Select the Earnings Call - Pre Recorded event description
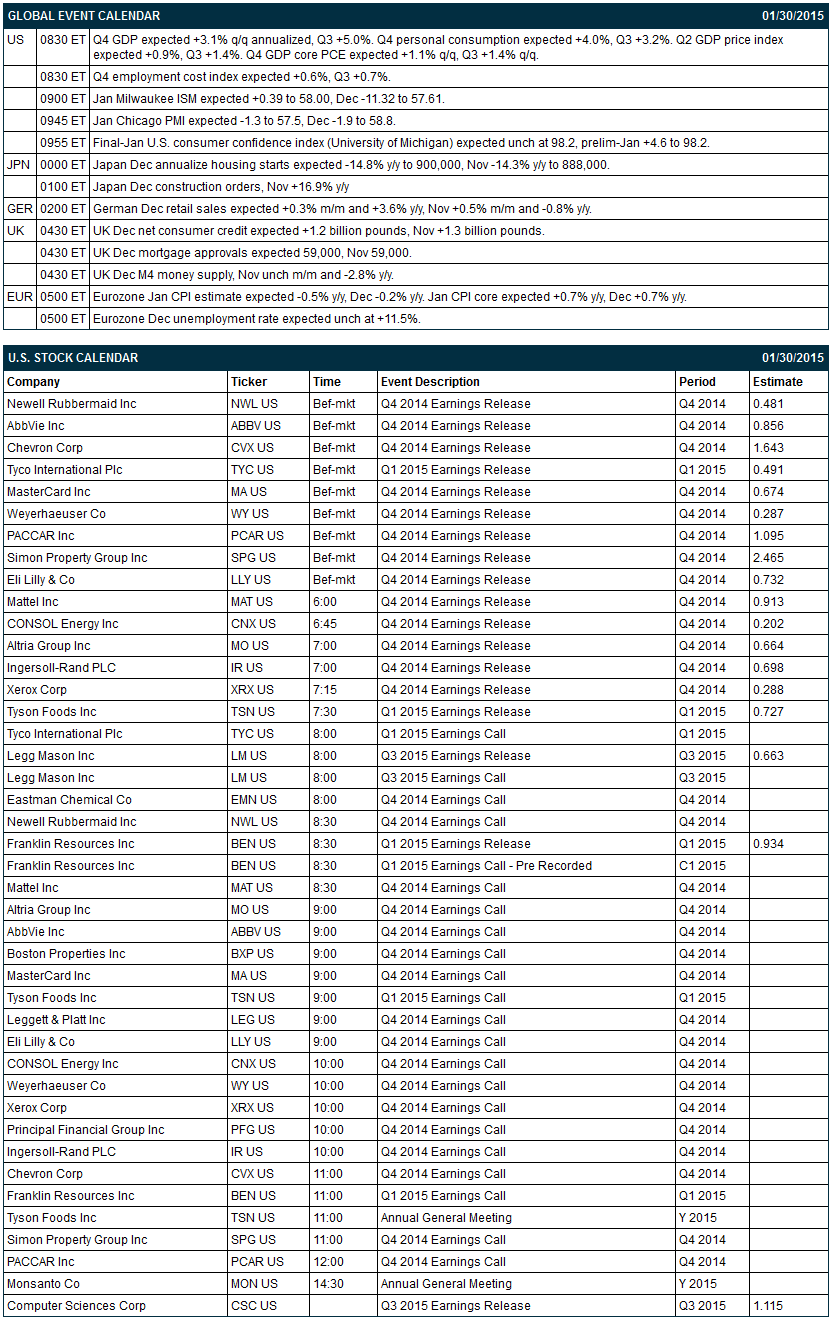This screenshot has height=1322, width=834. pos(486,866)
